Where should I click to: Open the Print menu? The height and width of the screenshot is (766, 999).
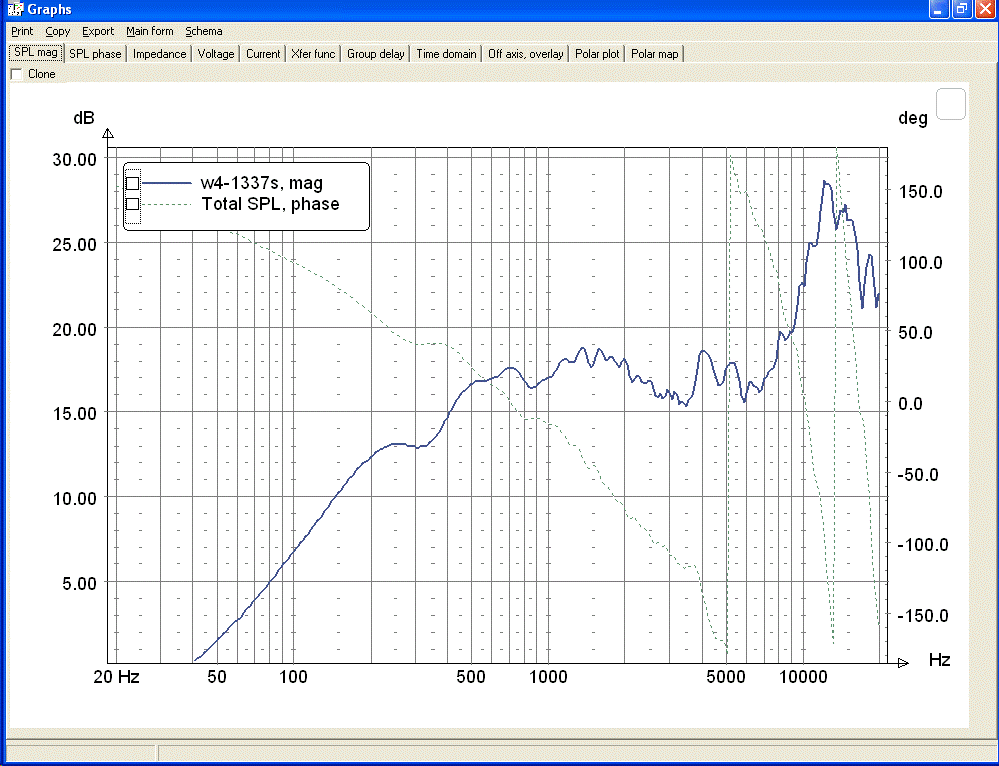22,31
